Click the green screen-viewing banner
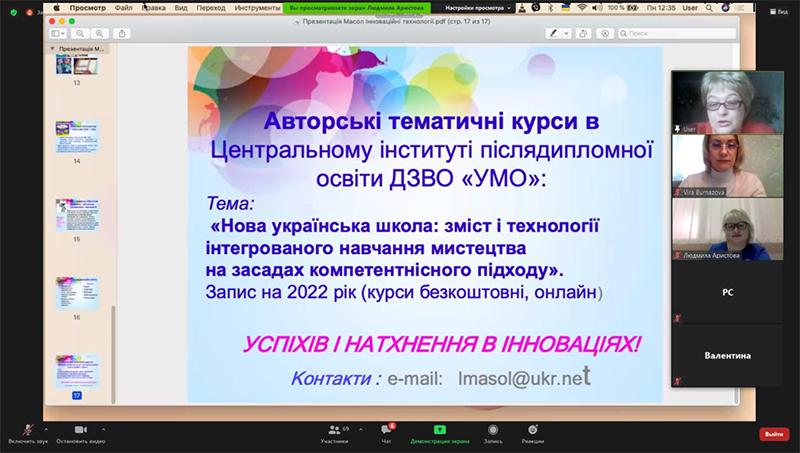 (357, 8)
